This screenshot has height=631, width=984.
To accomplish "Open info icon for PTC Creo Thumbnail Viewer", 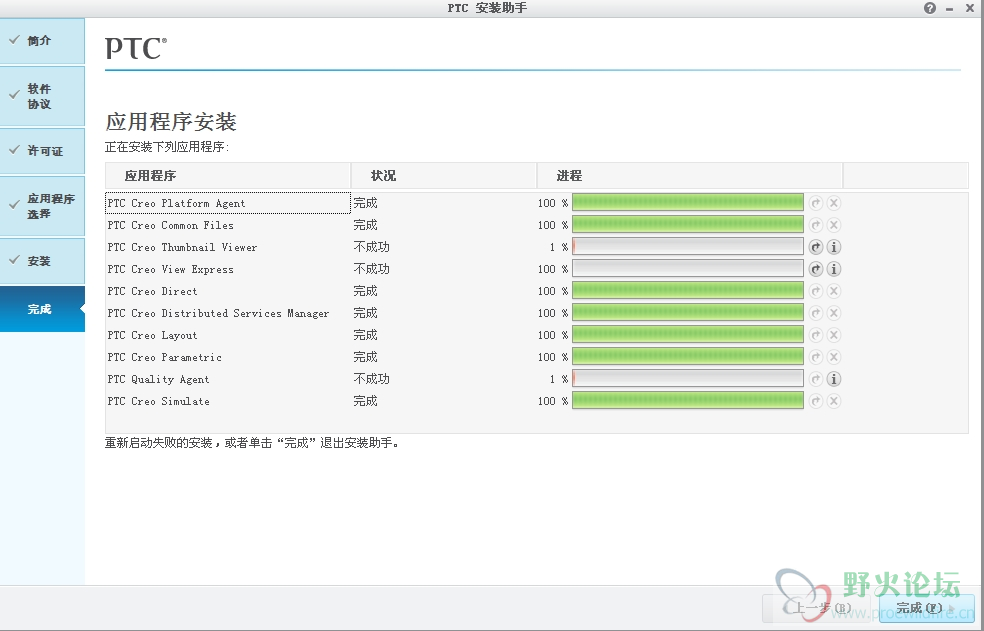I will (x=833, y=247).
